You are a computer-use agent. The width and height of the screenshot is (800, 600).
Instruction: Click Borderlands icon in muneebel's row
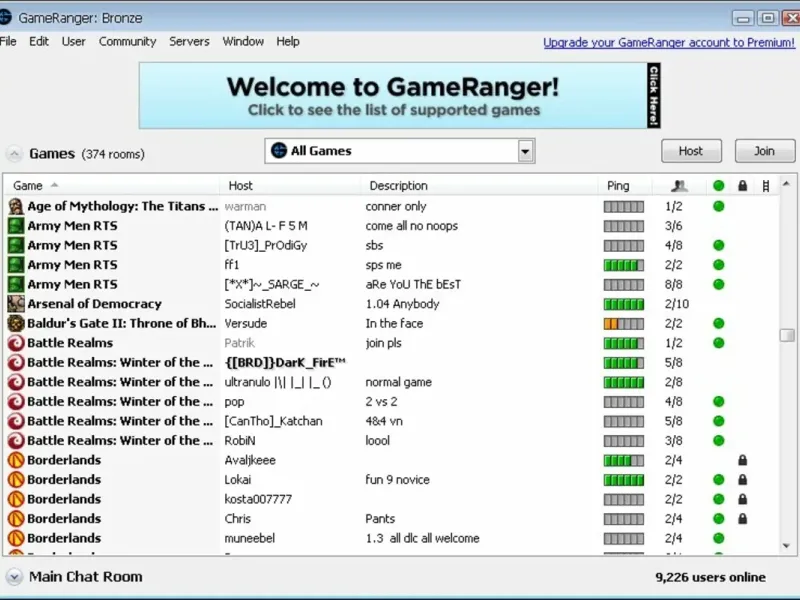pos(16,538)
